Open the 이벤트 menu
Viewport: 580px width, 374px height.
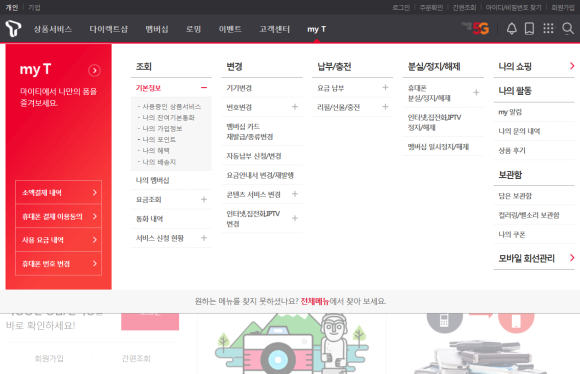[230, 29]
